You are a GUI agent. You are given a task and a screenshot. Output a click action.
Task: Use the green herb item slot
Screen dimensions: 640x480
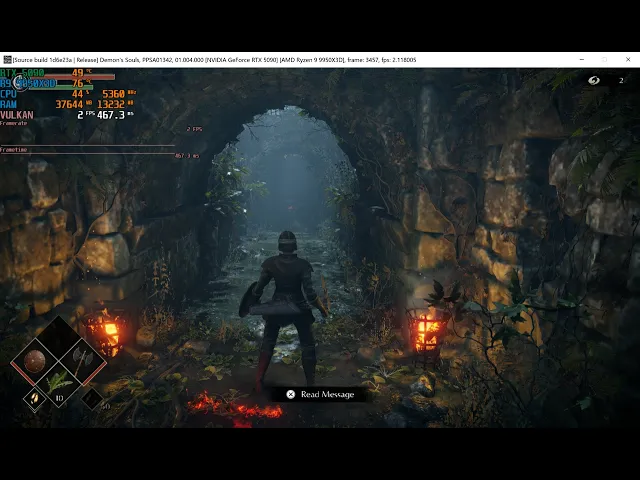[x=59, y=385]
